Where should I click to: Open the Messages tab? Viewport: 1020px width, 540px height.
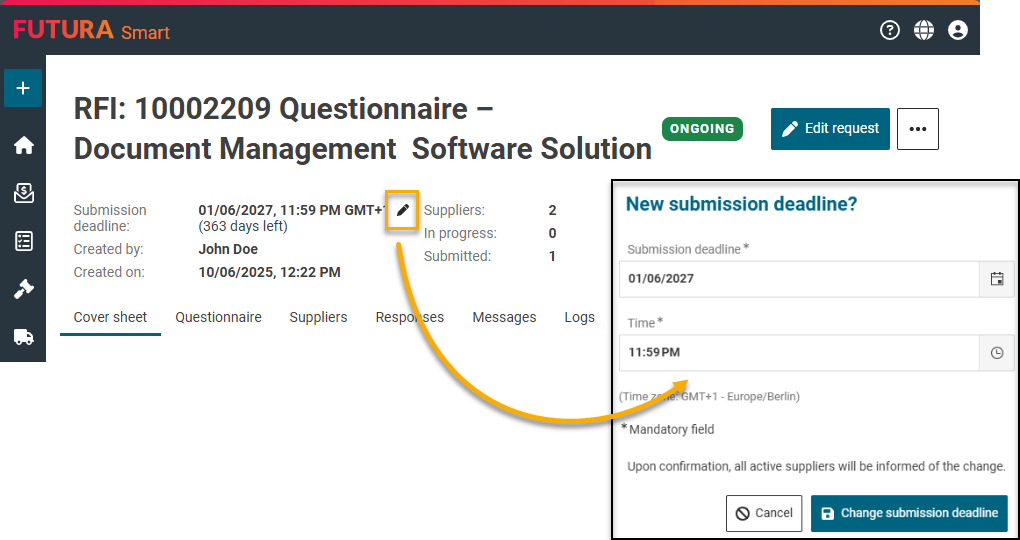504,317
